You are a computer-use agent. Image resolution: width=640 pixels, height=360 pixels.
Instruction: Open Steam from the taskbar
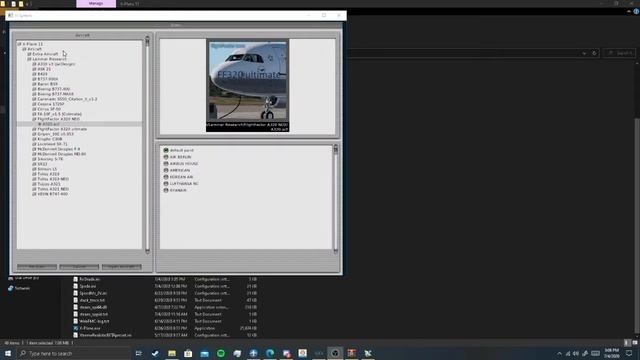155,353
